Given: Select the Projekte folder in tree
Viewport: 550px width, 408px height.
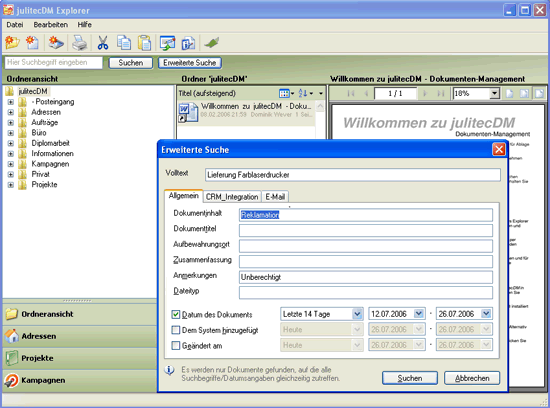Looking at the screenshot, I should [44, 185].
